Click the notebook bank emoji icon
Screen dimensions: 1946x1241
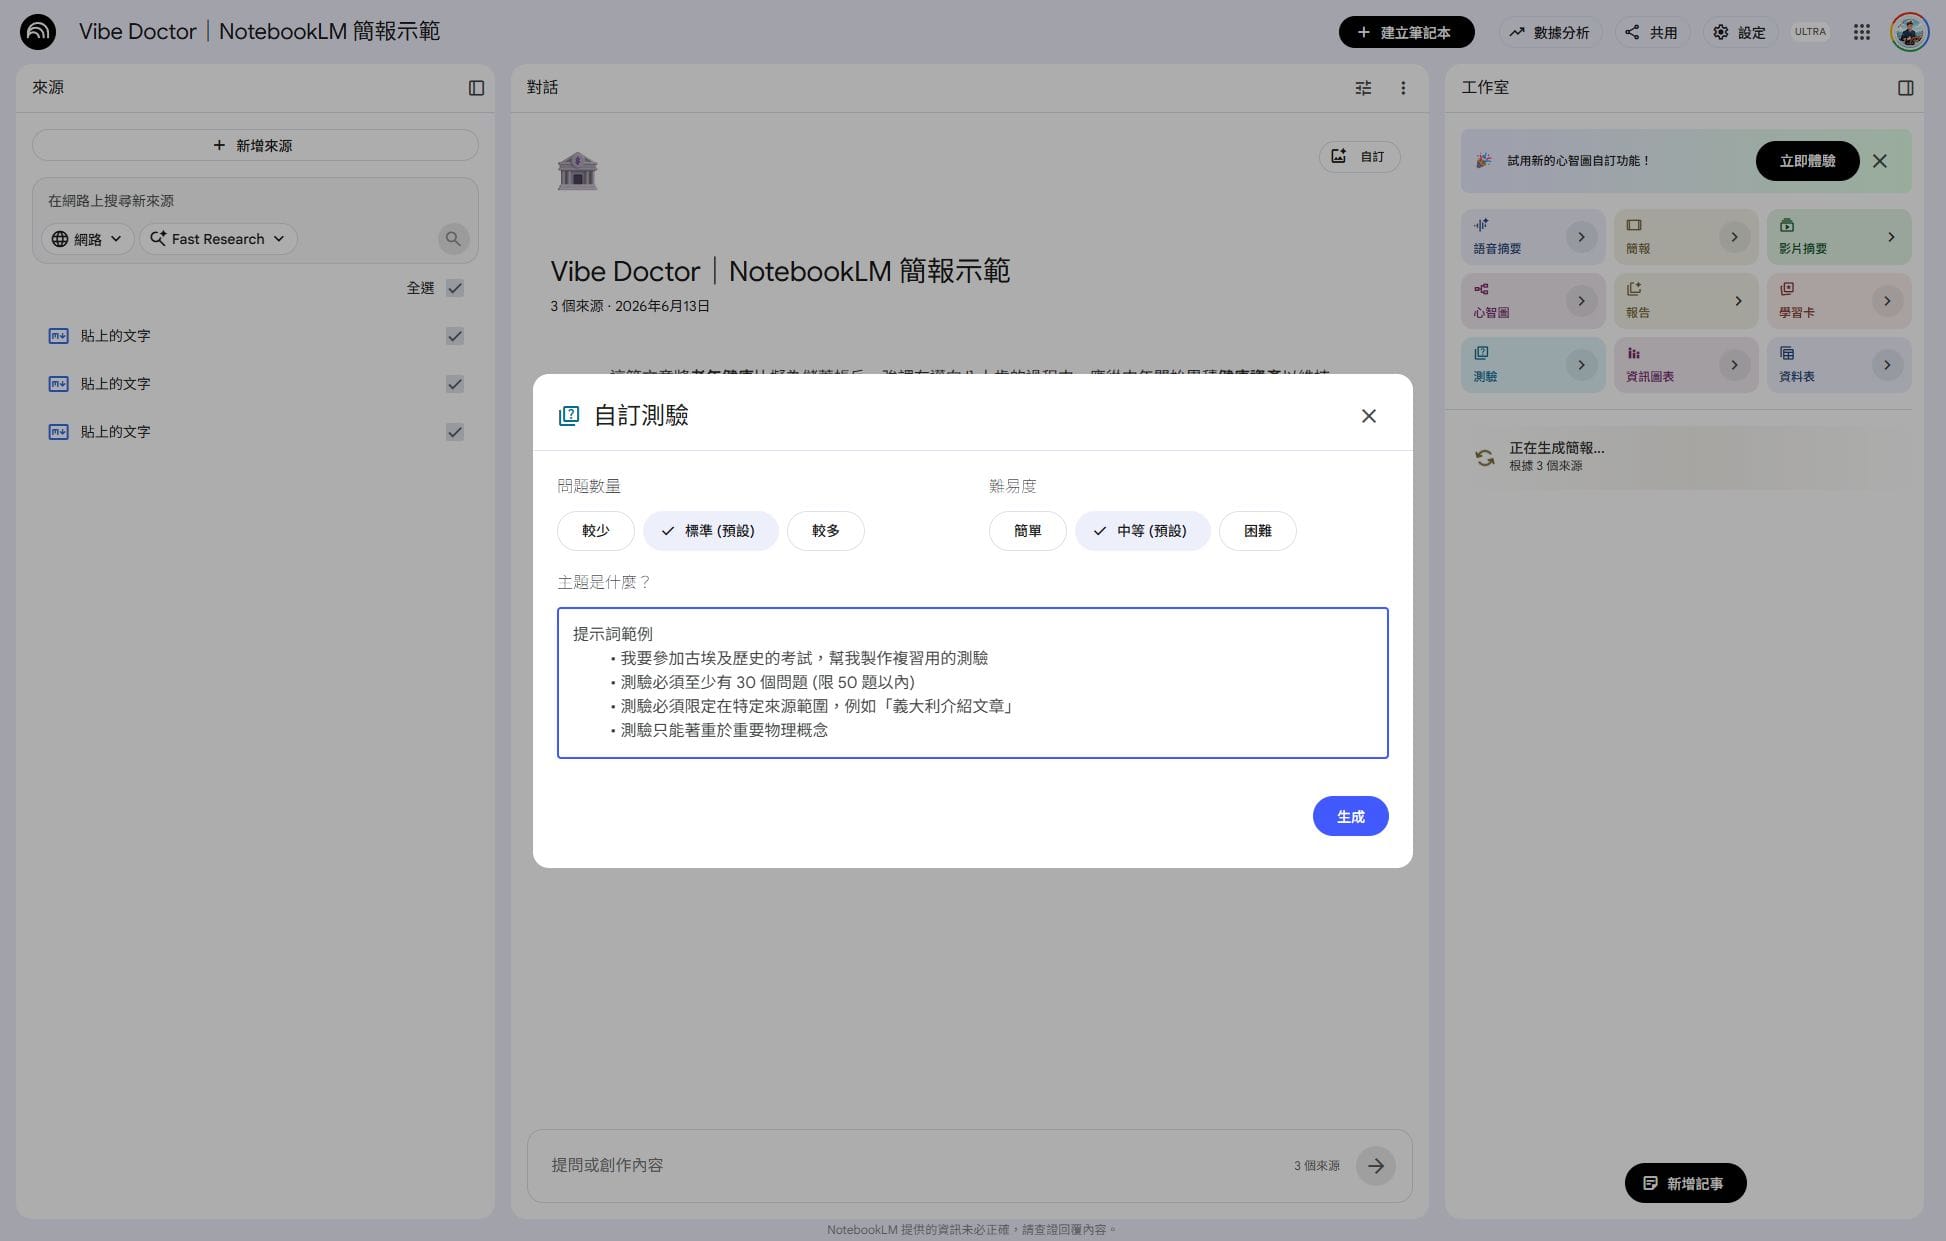tap(577, 171)
